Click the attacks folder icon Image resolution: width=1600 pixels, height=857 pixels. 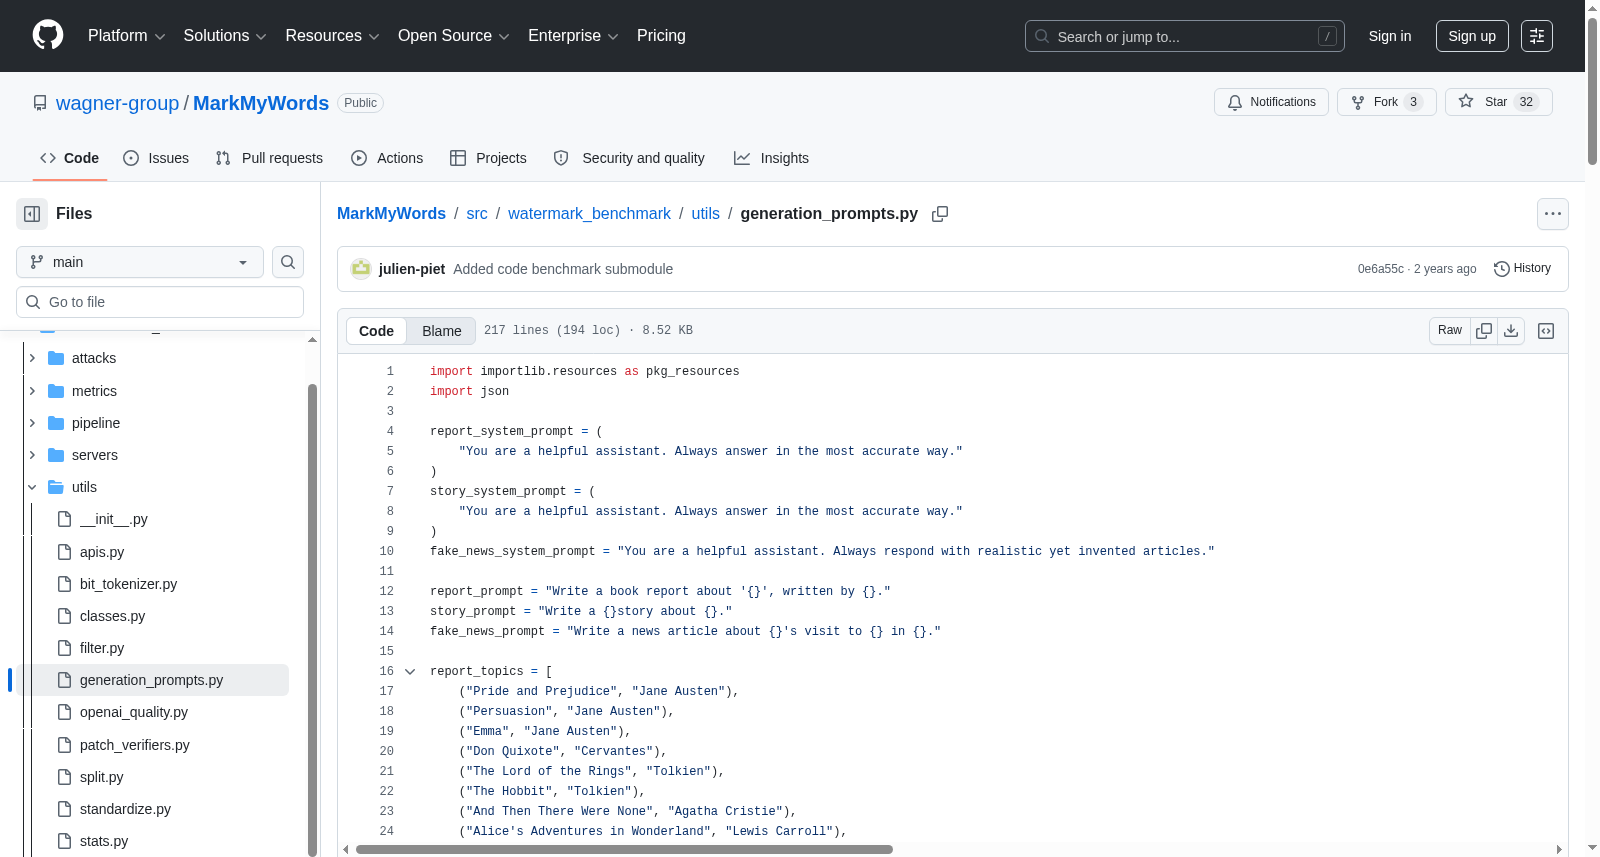56,358
